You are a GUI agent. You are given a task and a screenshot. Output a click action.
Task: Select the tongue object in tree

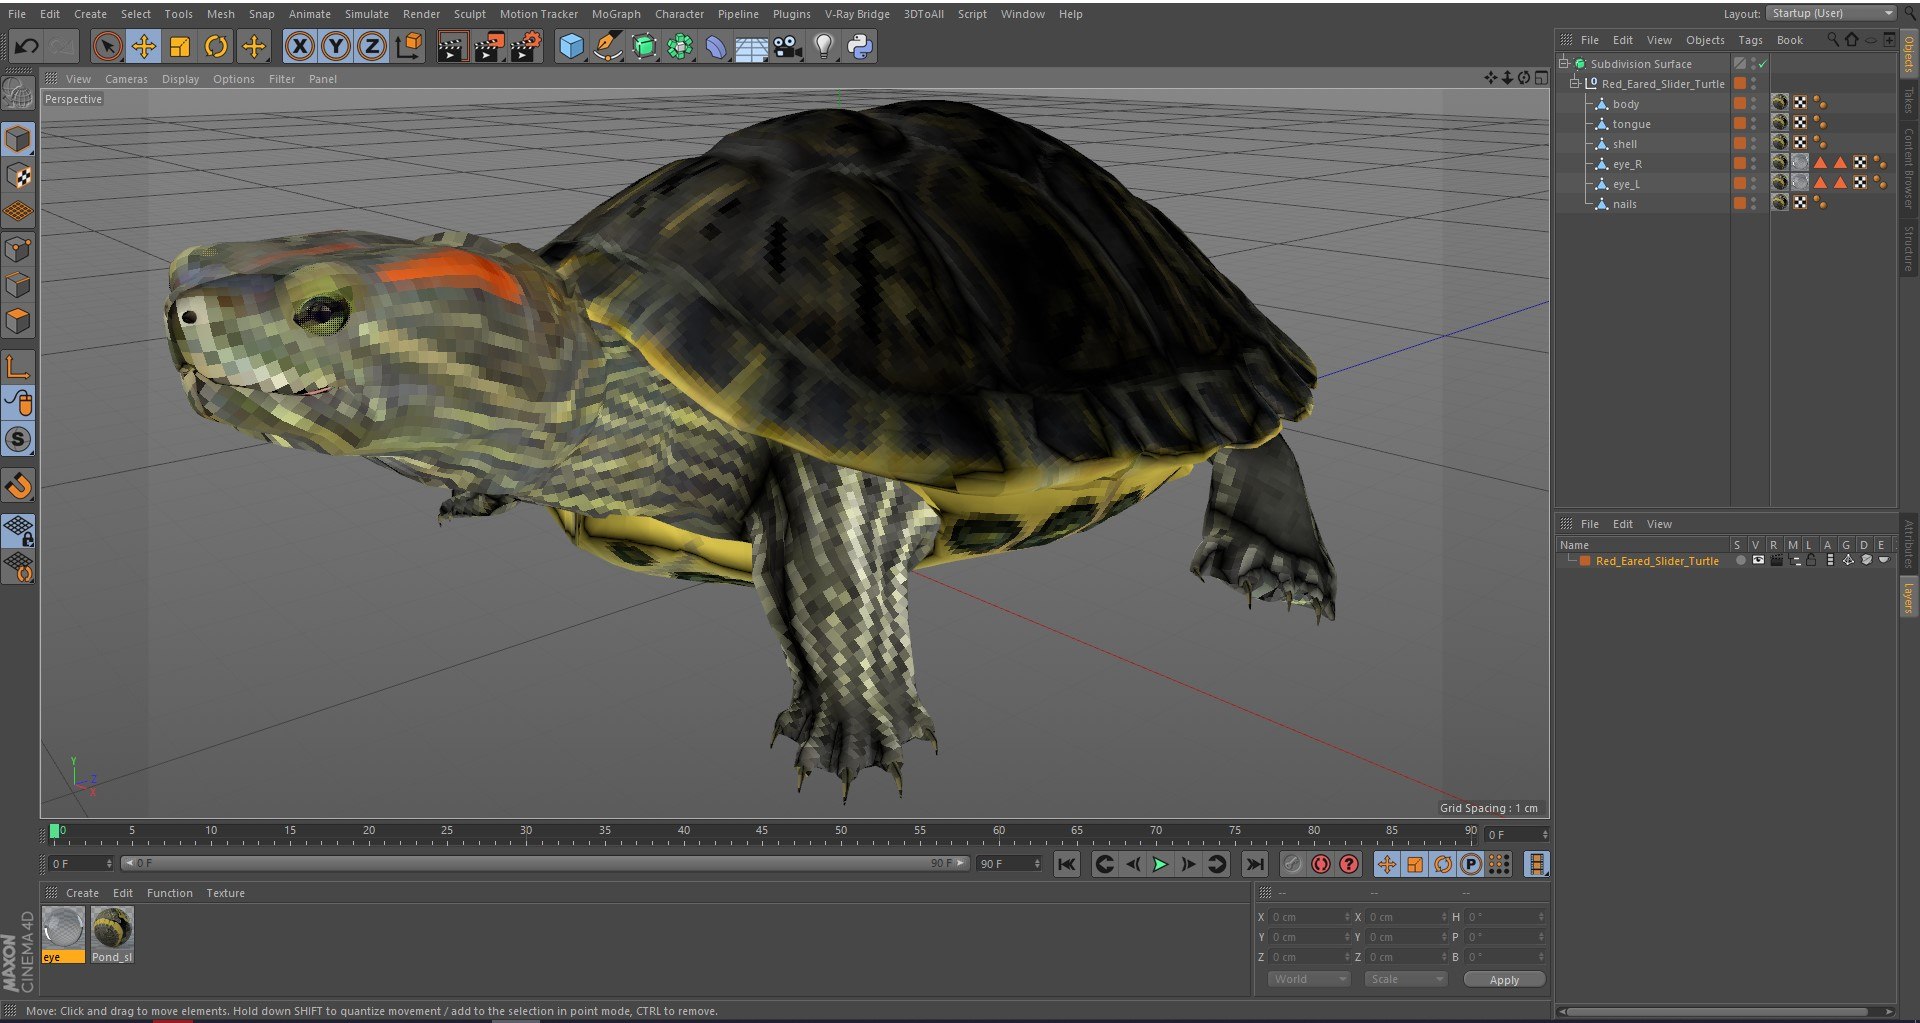[1631, 124]
